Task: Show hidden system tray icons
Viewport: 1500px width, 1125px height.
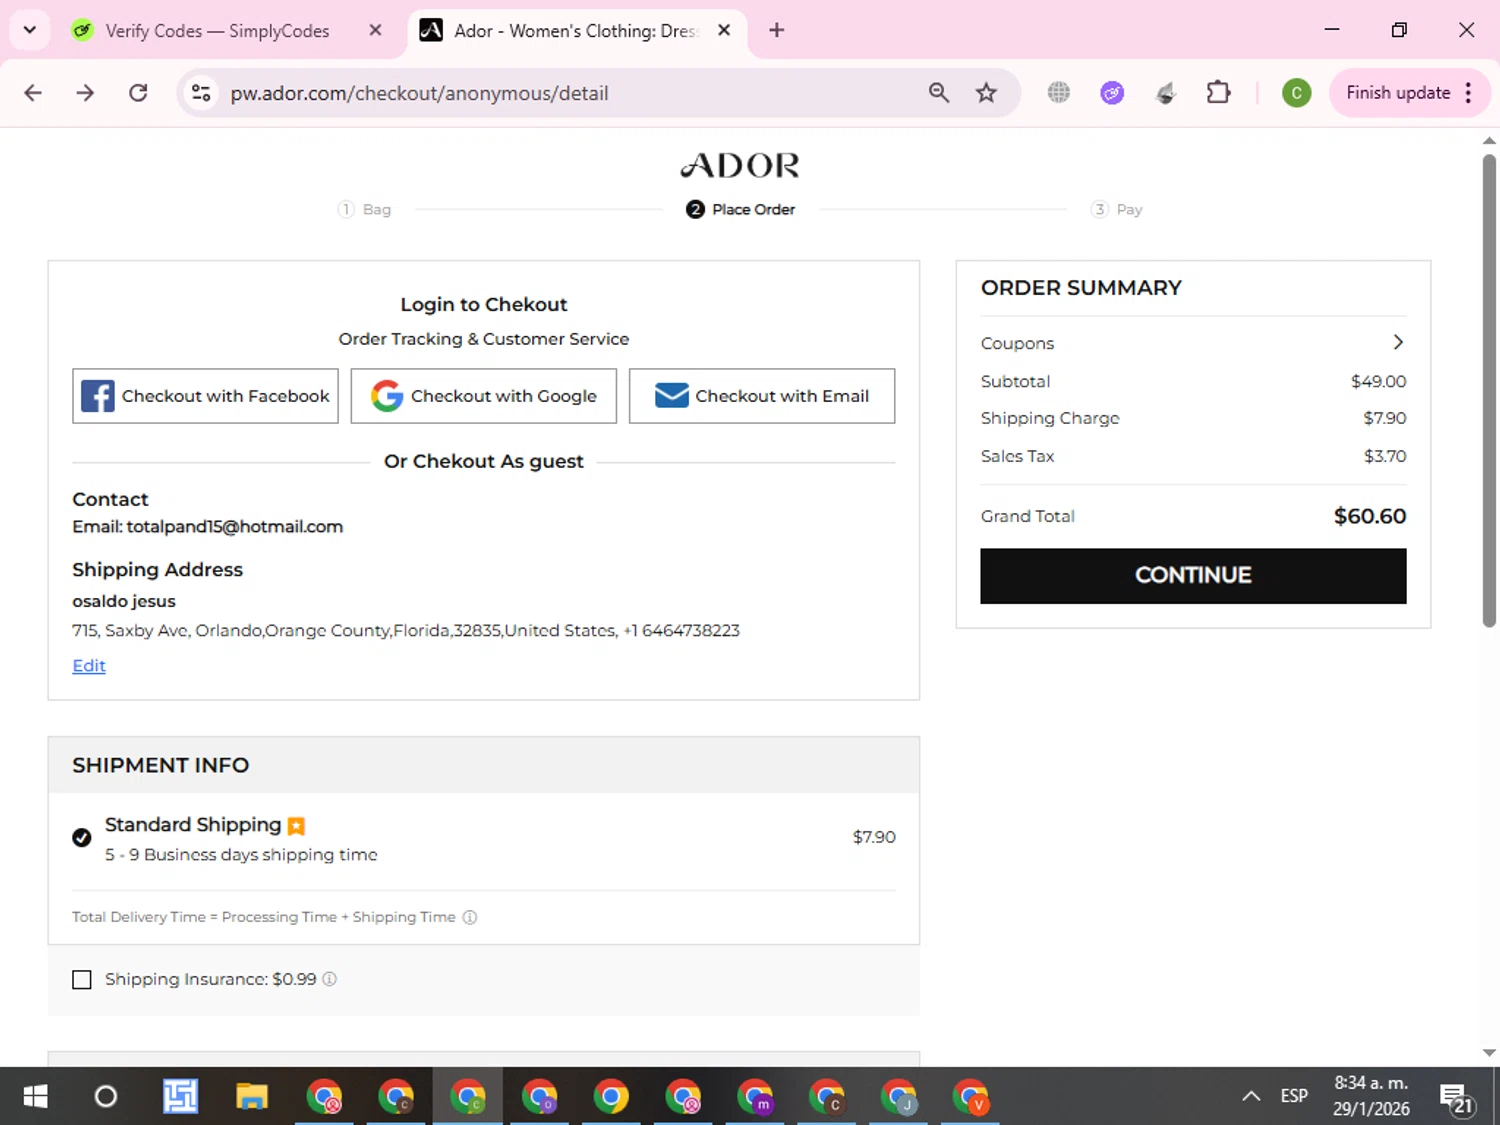Action: 1251,1096
